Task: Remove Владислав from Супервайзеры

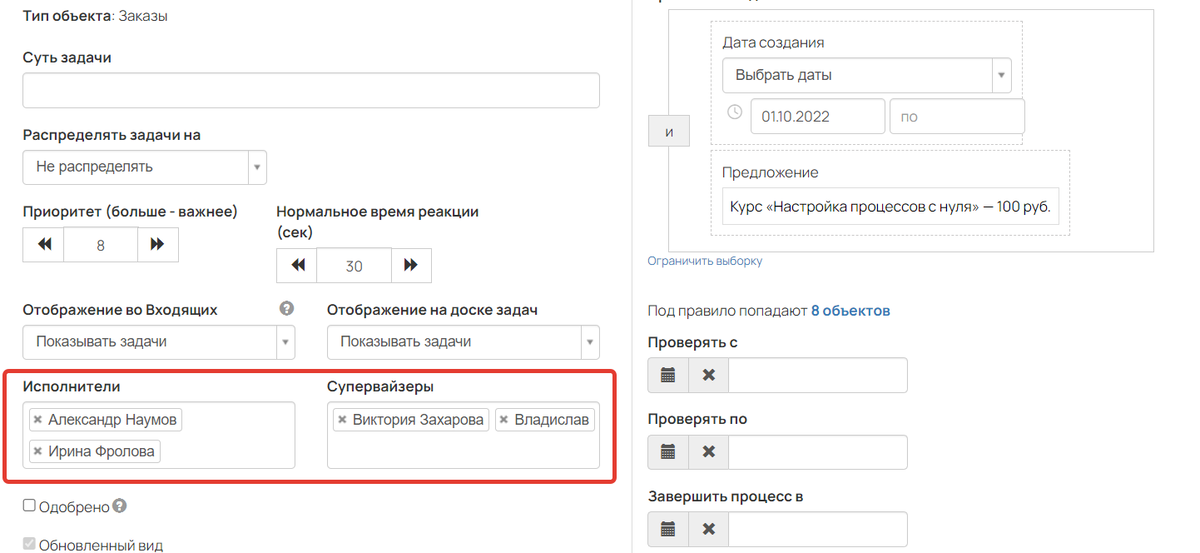Action: point(504,420)
